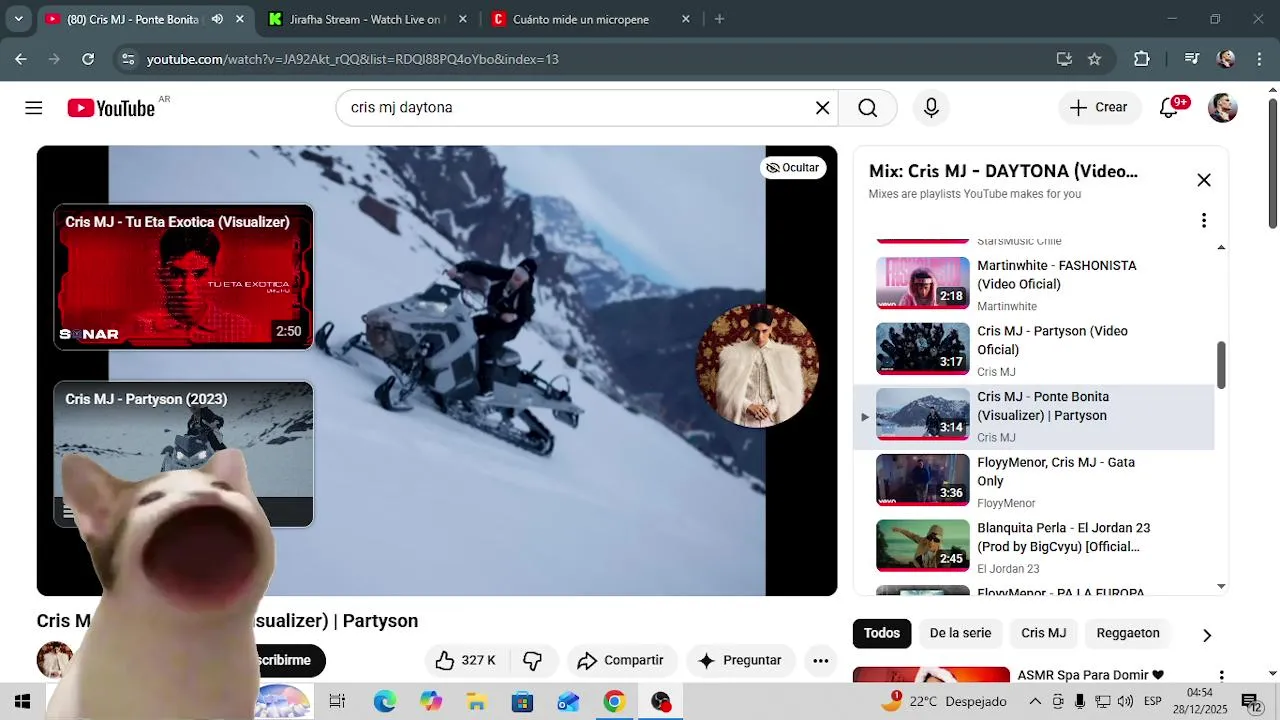1280x720 pixels.
Task: Open the YouTube hamburger guide menu
Action: 34,108
